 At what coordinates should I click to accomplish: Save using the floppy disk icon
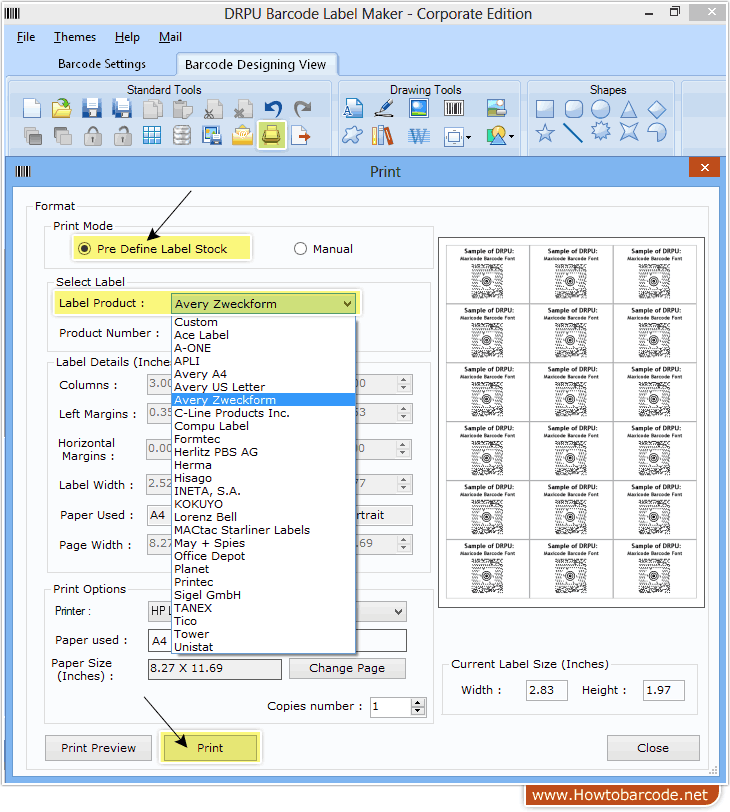[x=92, y=109]
